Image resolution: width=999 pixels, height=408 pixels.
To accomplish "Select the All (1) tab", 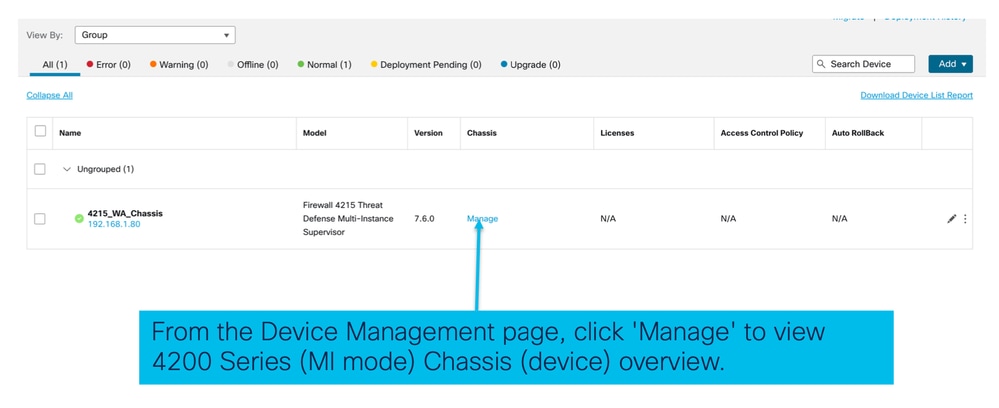I will (55, 64).
